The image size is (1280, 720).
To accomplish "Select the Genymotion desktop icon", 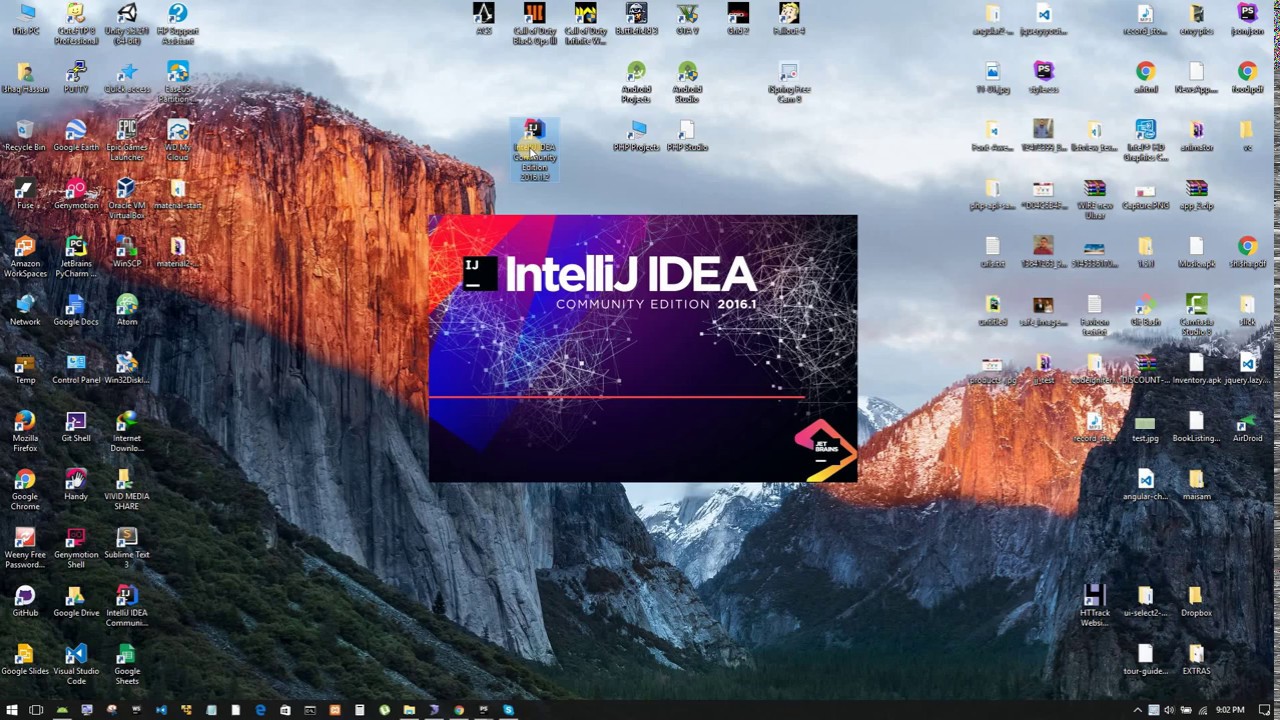I will click(76, 195).
